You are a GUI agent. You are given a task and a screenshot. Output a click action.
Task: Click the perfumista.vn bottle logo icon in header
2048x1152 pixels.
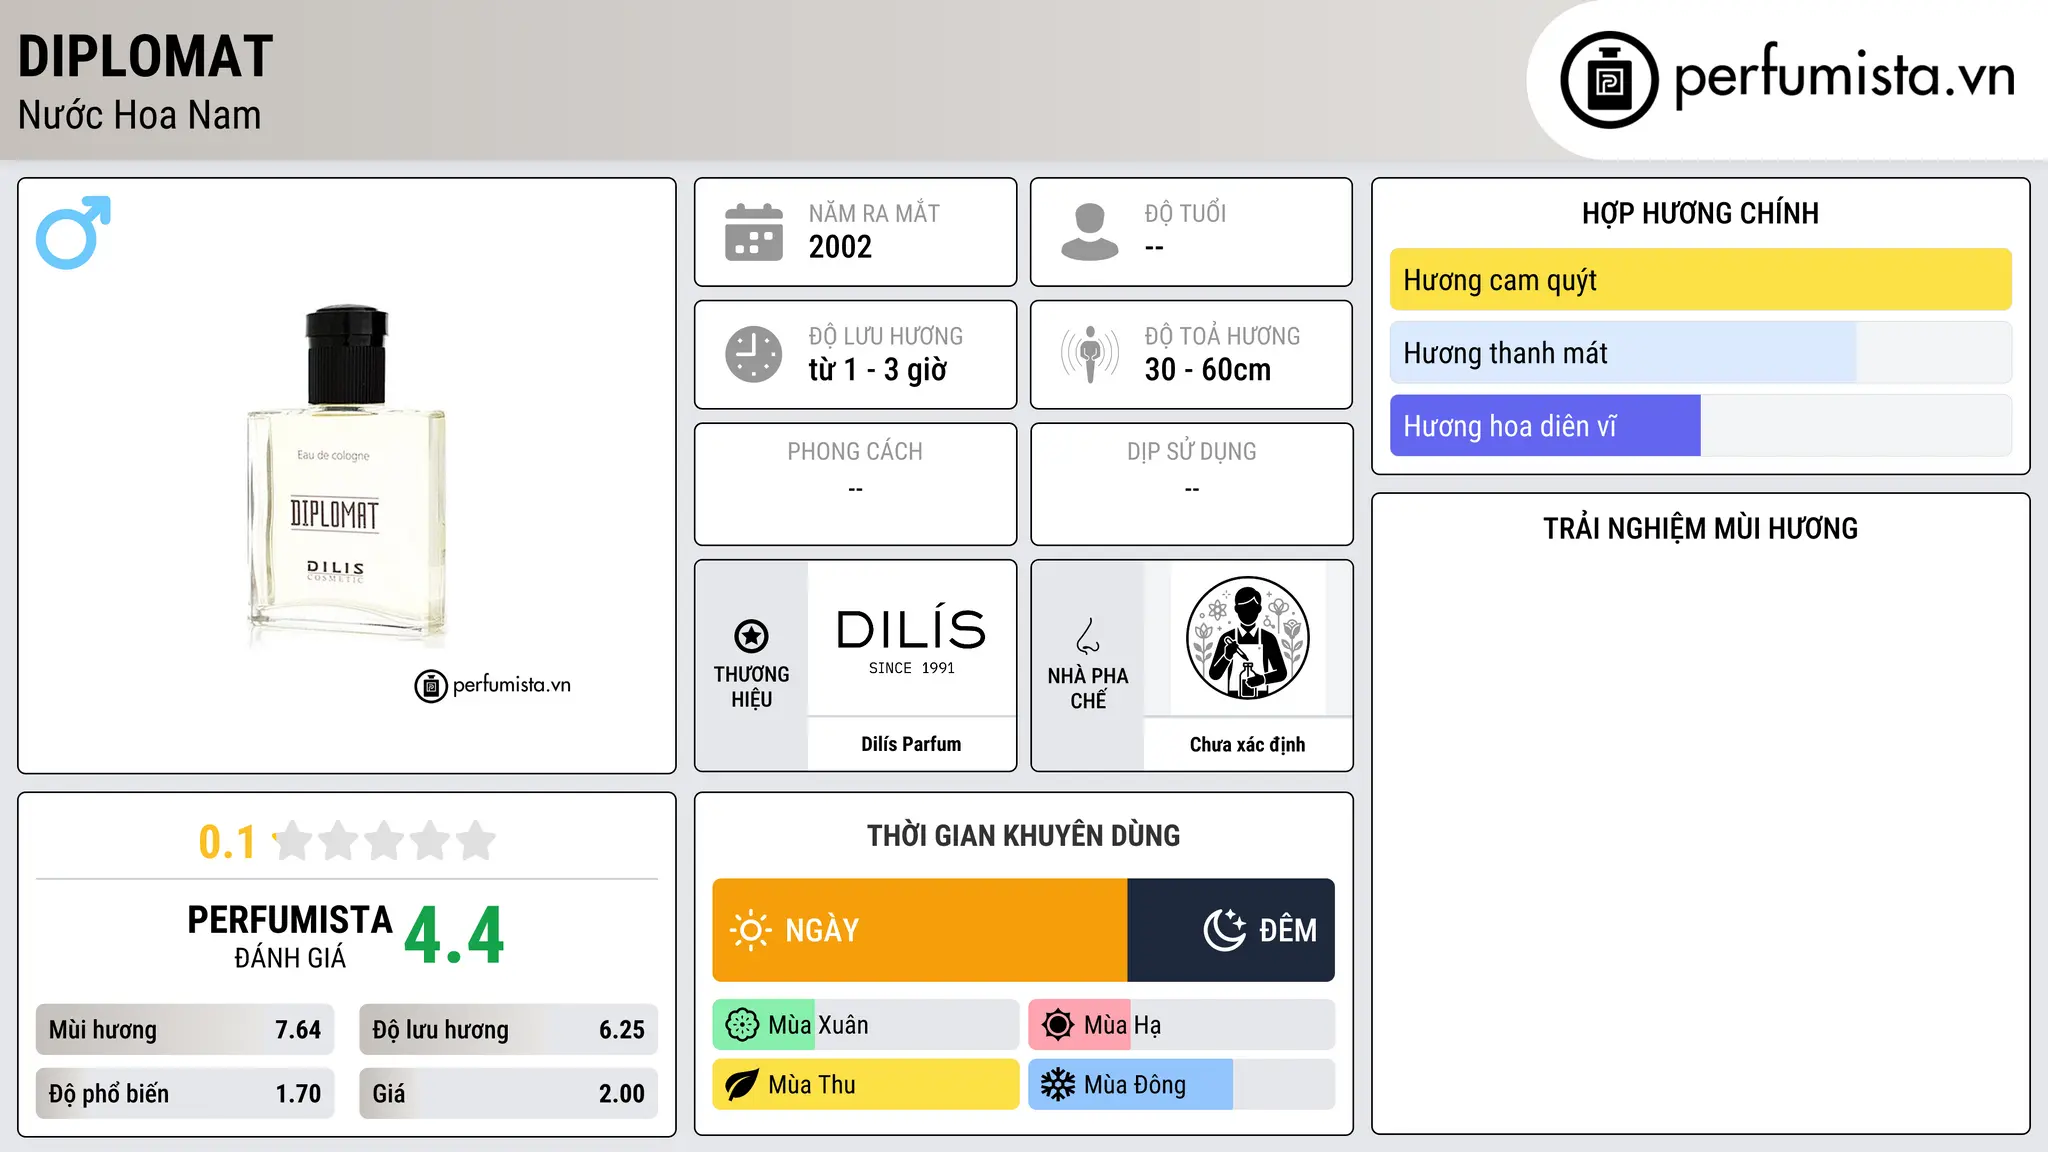pyautogui.click(x=1609, y=80)
